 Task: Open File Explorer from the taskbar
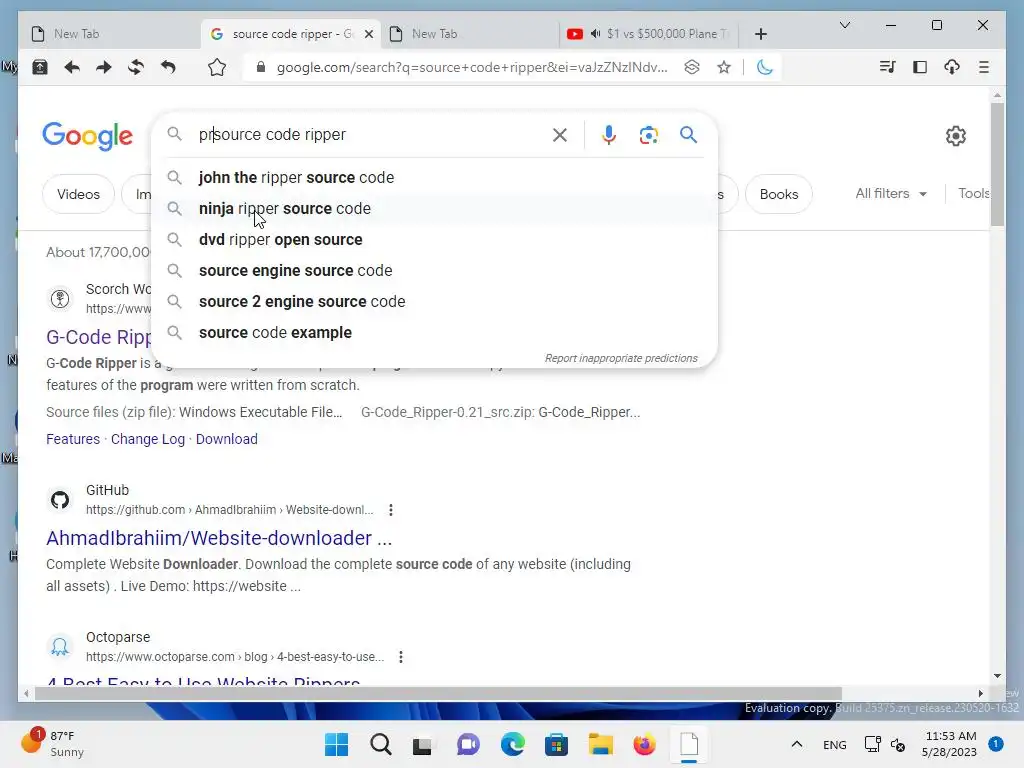(x=600, y=744)
